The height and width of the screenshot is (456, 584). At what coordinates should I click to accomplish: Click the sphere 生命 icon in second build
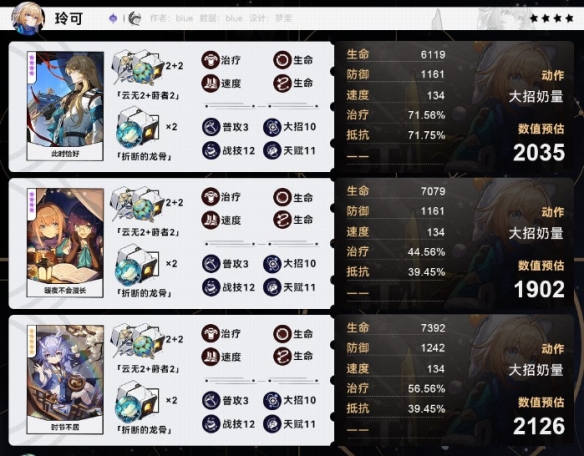tap(282, 197)
